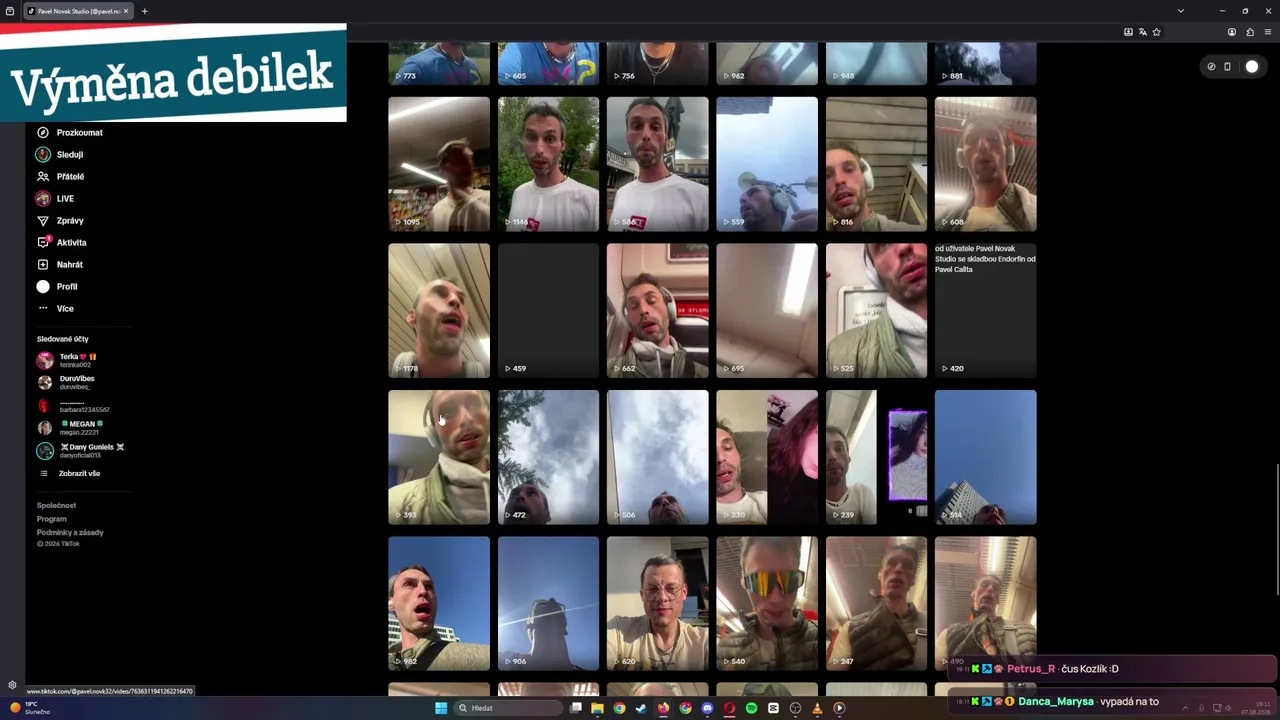Screen dimensions: 1280x720
Task: Open the video with 695 views
Action: pos(767,311)
